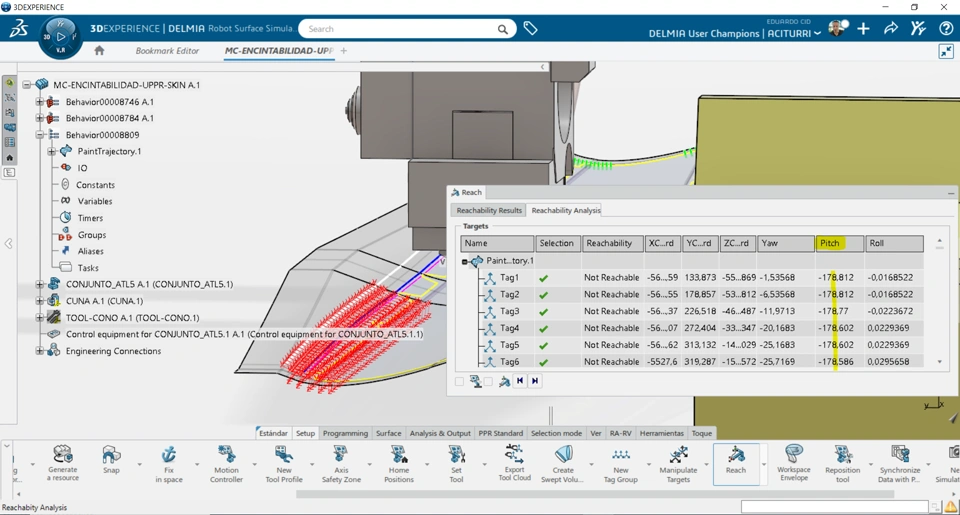The height and width of the screenshot is (515, 960).
Task: Expand the Behavior00008784 A.1 node
Action: pyautogui.click(x=39, y=118)
